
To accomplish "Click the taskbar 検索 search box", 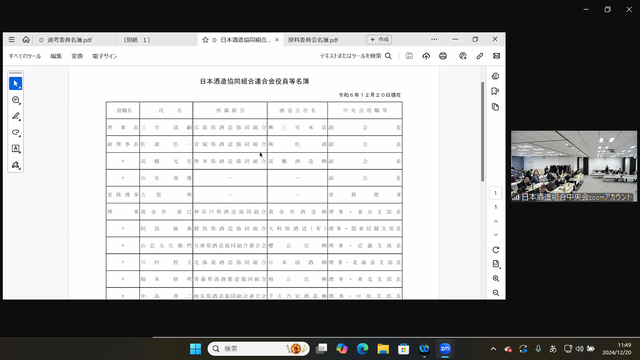I will pyautogui.click(x=258, y=349).
